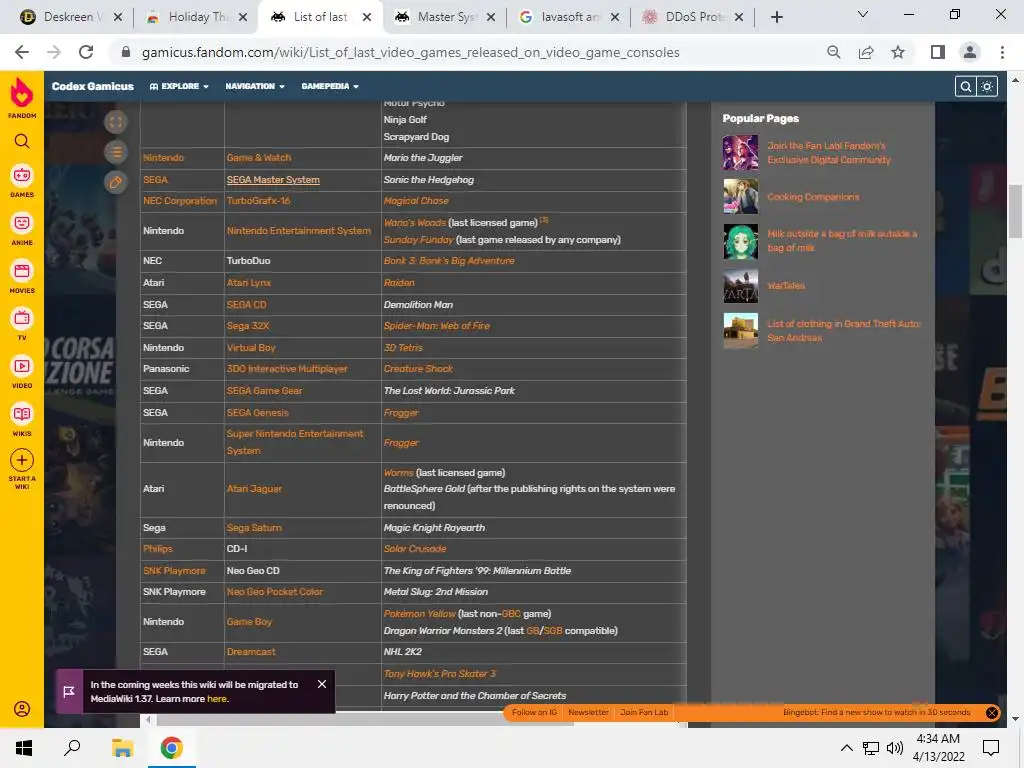1024x768 pixels.
Task: Open the tab search chevron
Action: coord(863,14)
